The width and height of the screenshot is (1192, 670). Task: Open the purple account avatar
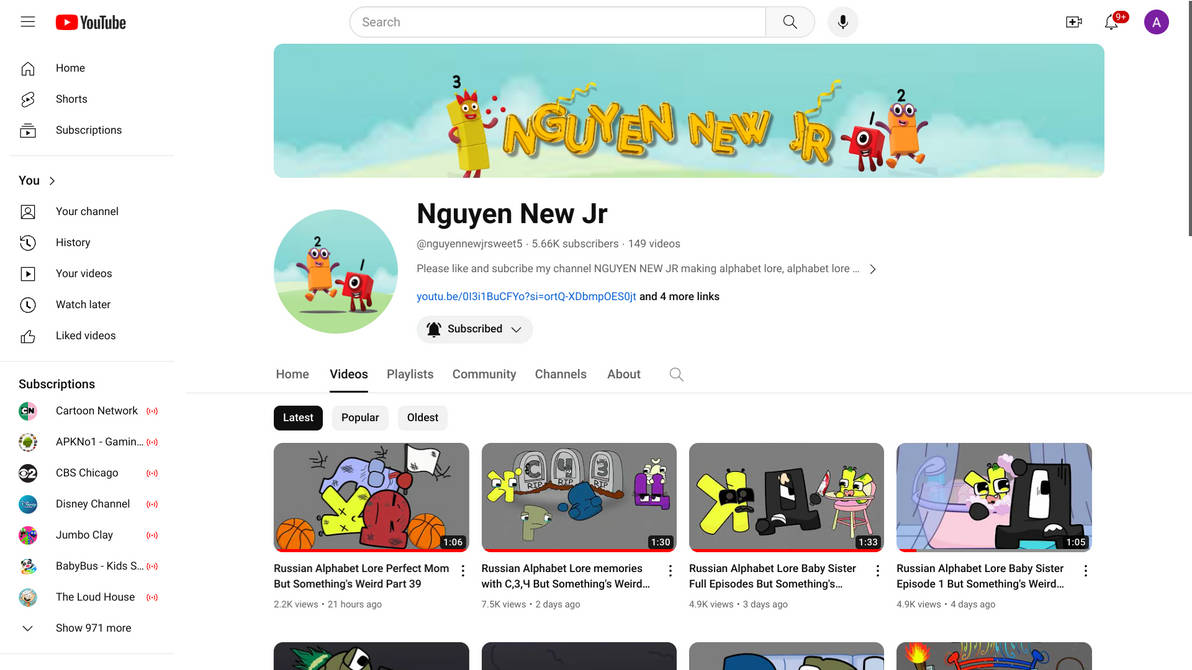(1156, 22)
